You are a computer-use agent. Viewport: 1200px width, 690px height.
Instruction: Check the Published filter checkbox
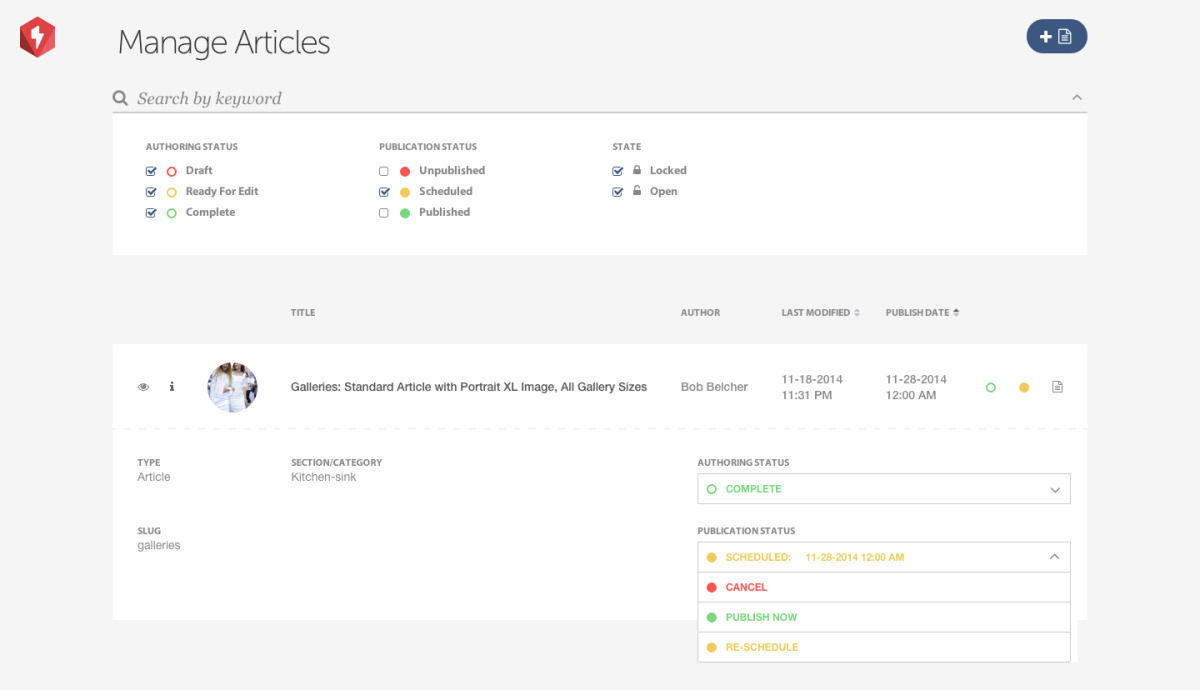coord(384,213)
